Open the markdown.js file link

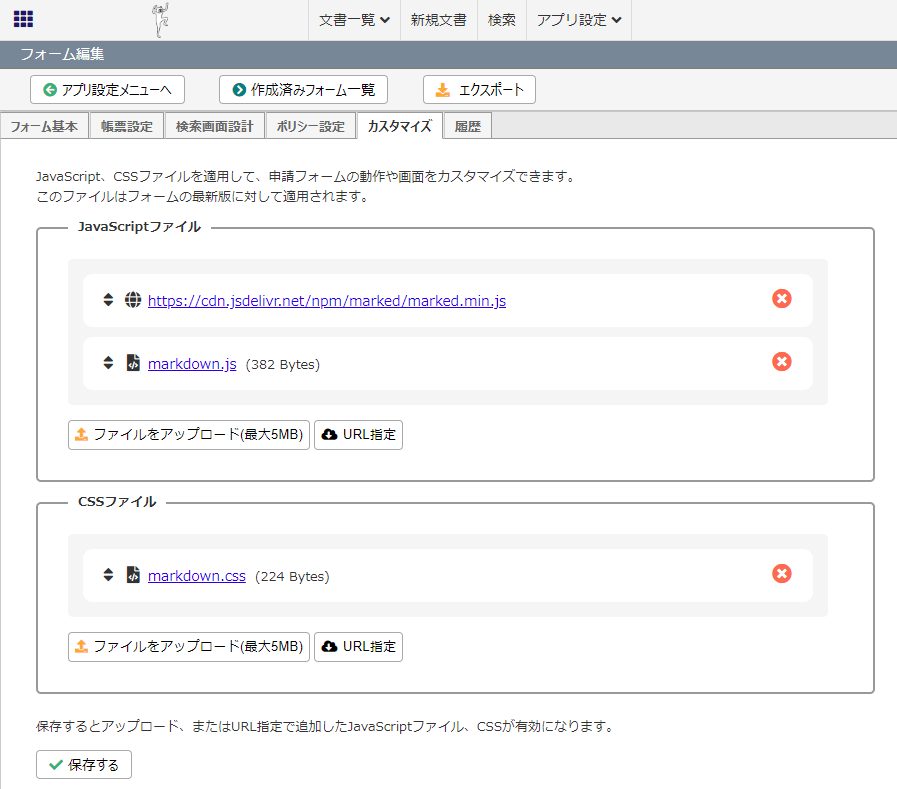pyautogui.click(x=192, y=364)
